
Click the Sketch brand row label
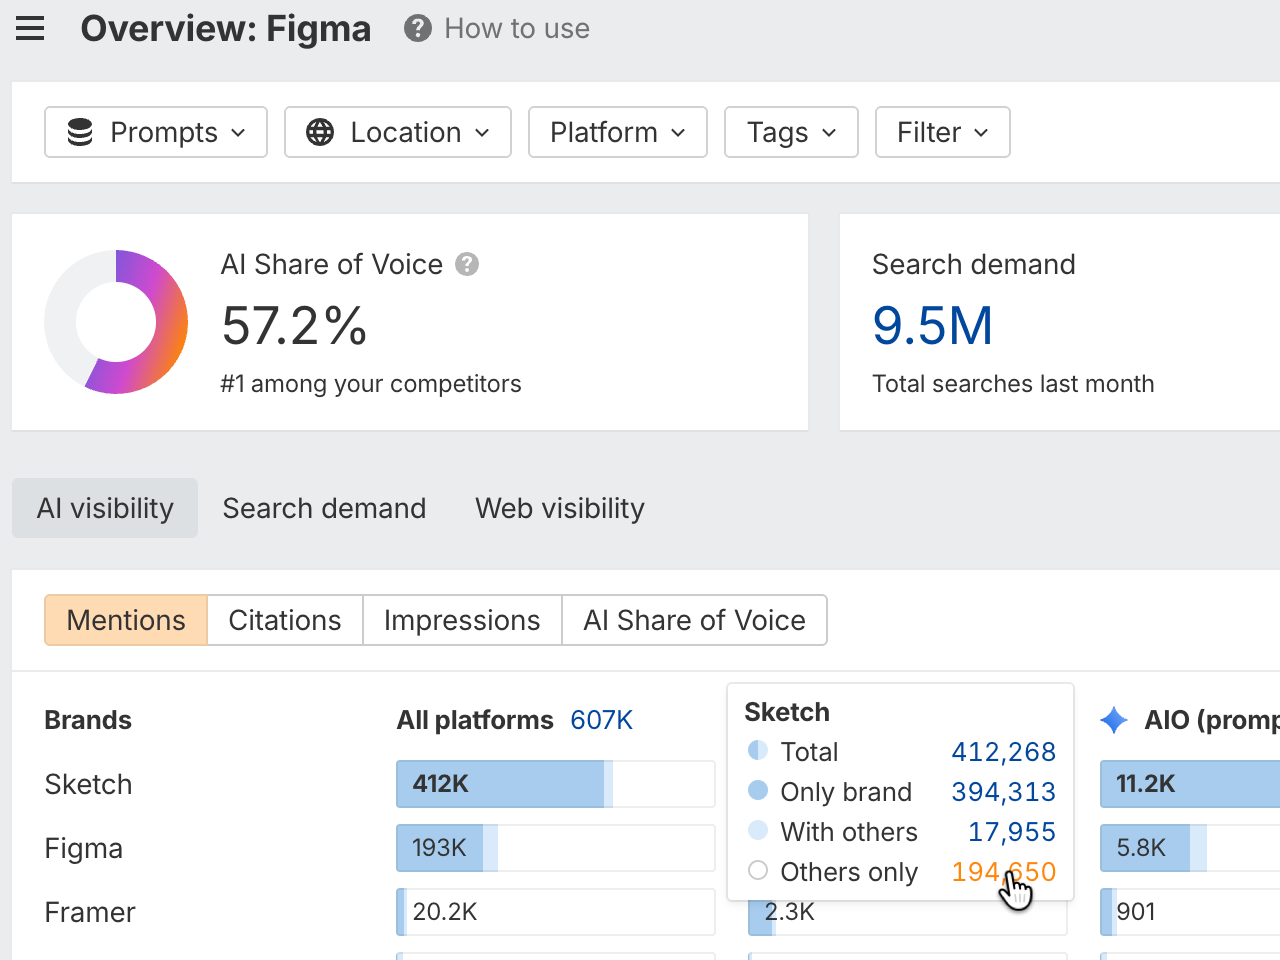point(88,784)
